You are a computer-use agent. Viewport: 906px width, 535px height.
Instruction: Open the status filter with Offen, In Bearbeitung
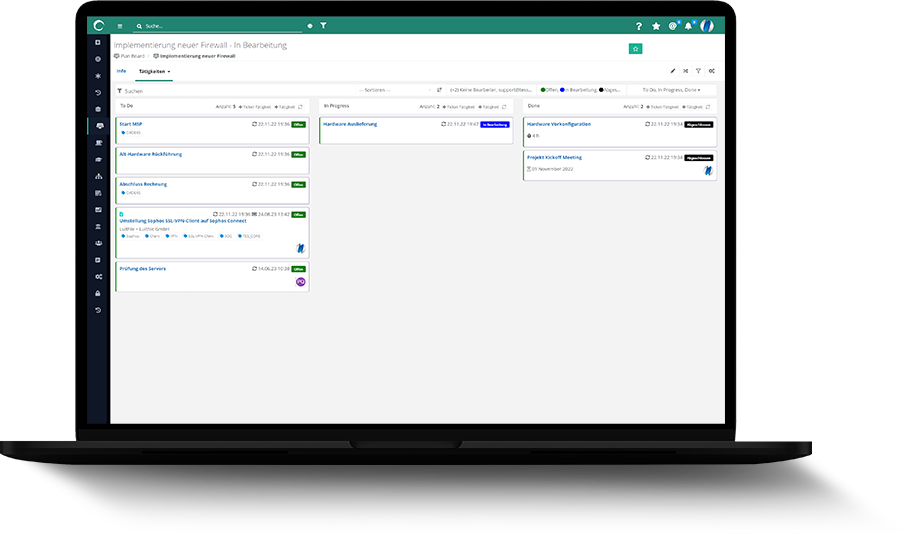(x=580, y=90)
